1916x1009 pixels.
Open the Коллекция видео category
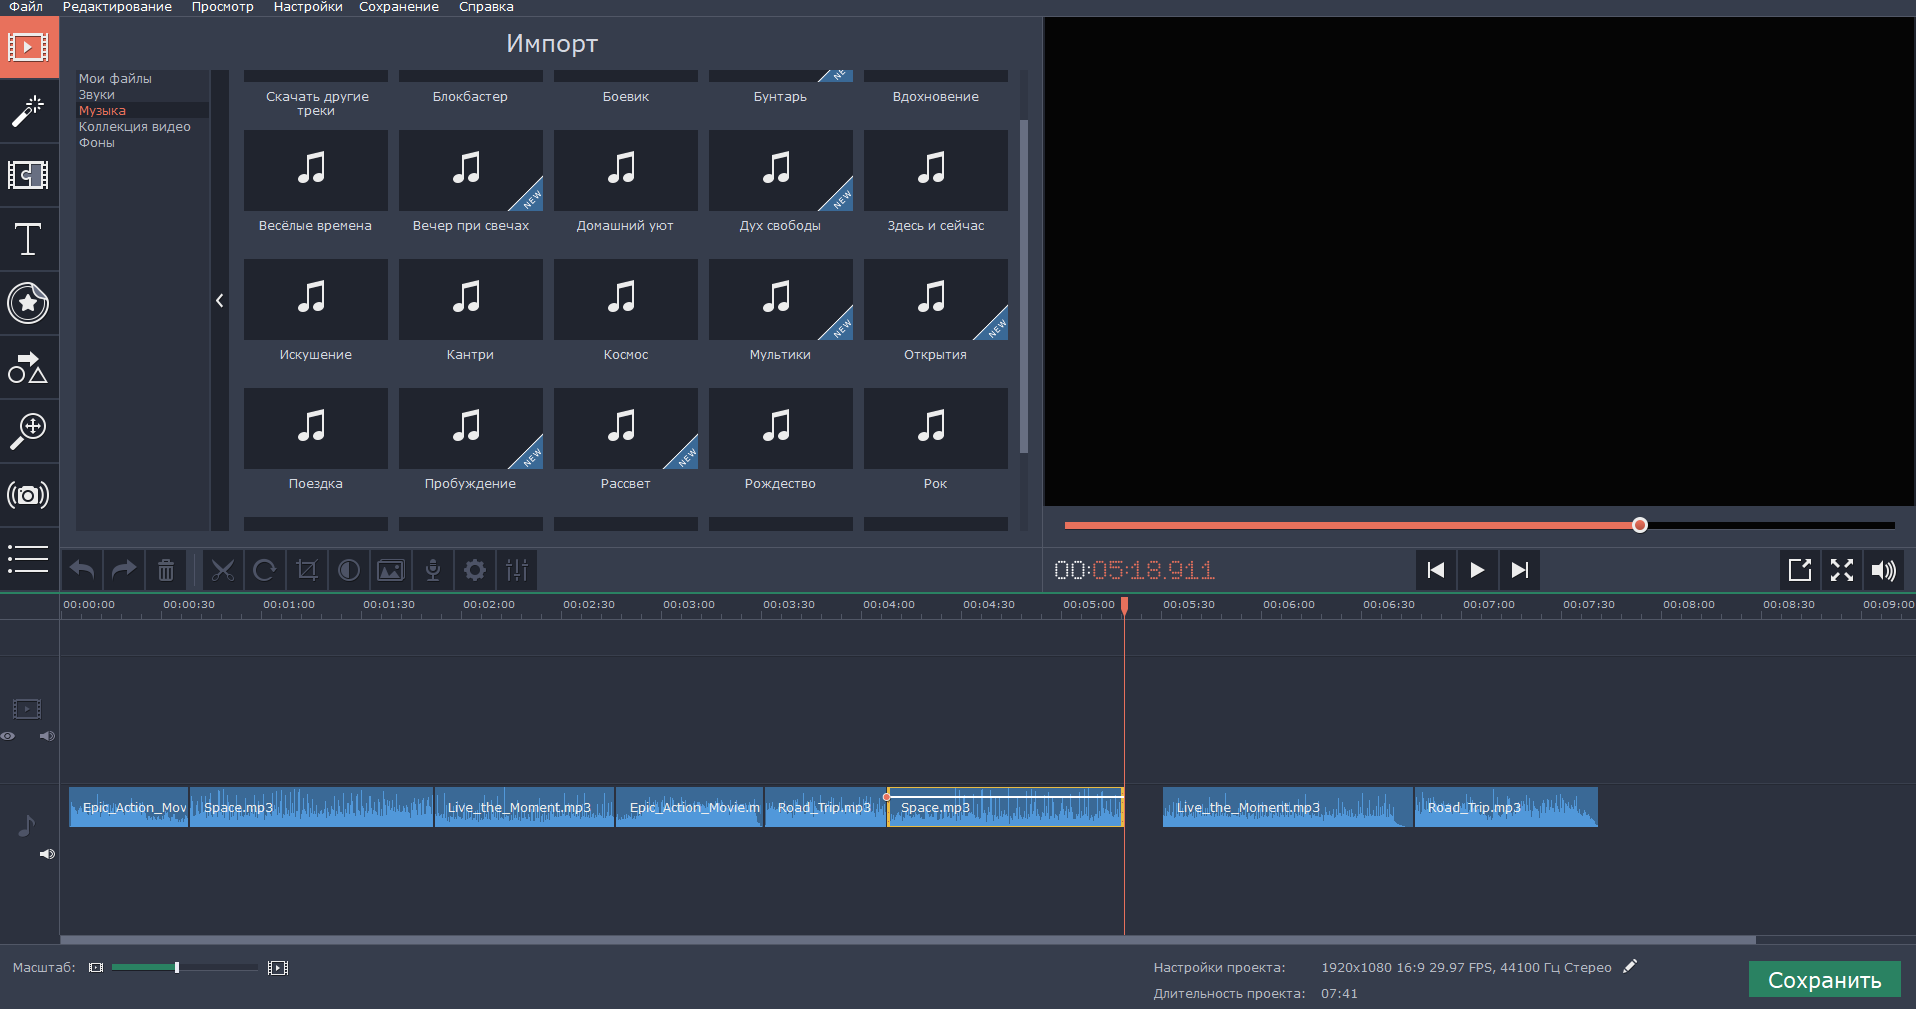point(134,127)
